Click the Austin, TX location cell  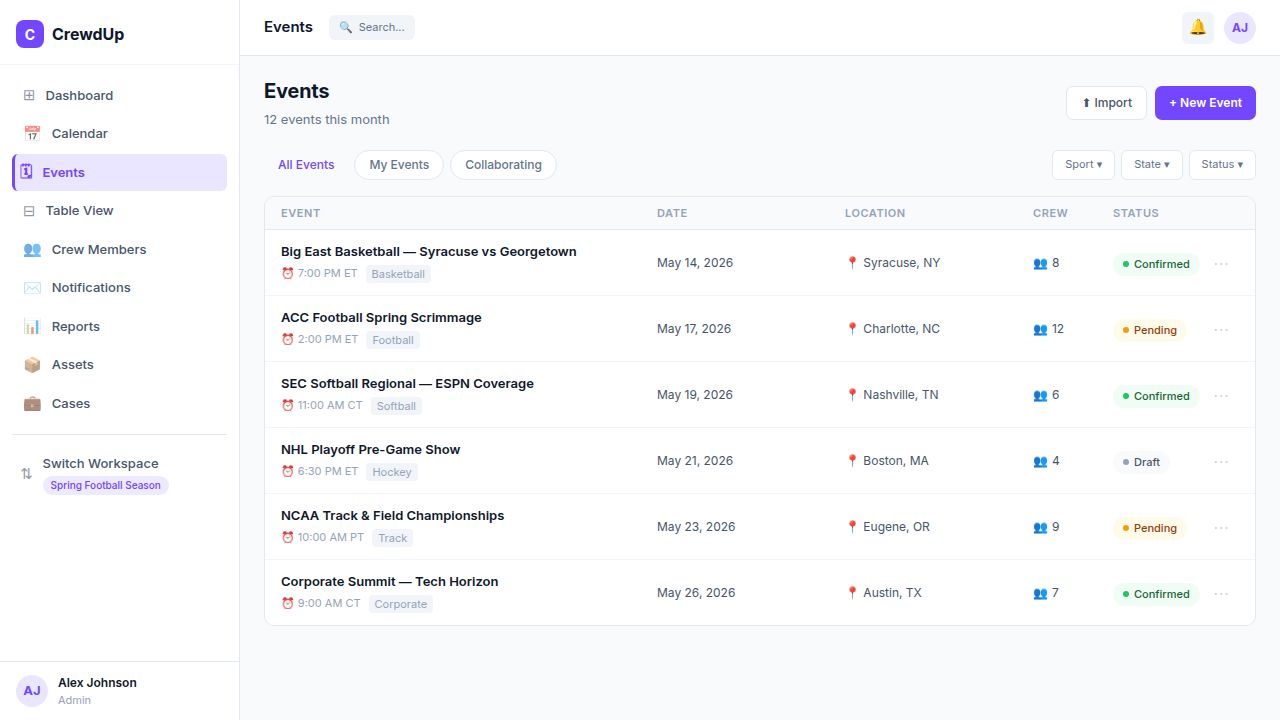pyautogui.click(x=884, y=593)
